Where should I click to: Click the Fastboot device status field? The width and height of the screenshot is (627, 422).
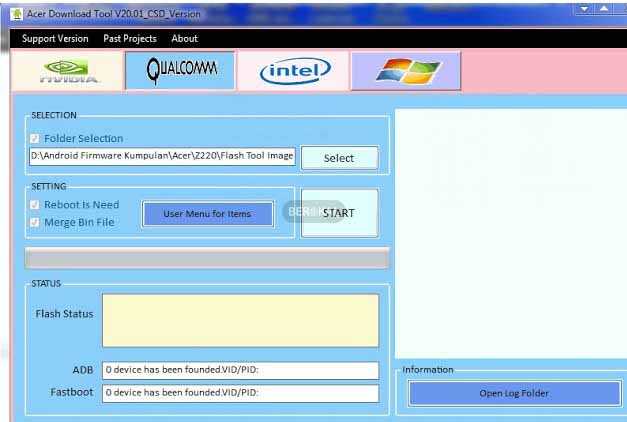240,393
